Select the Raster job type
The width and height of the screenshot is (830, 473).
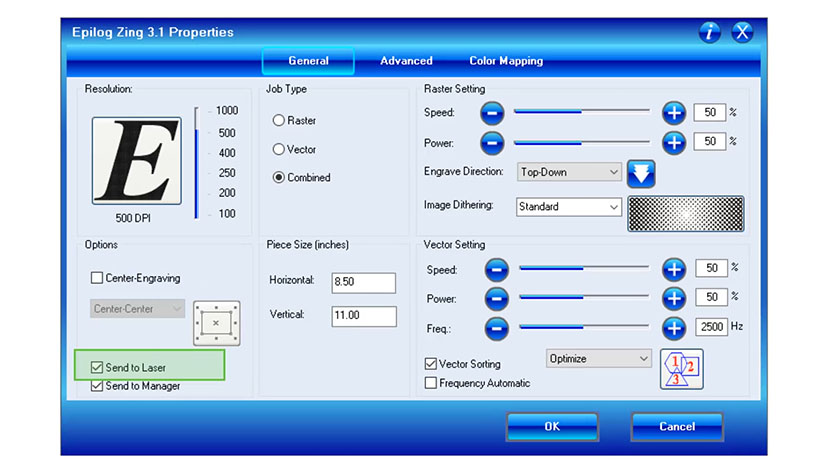[x=279, y=121]
